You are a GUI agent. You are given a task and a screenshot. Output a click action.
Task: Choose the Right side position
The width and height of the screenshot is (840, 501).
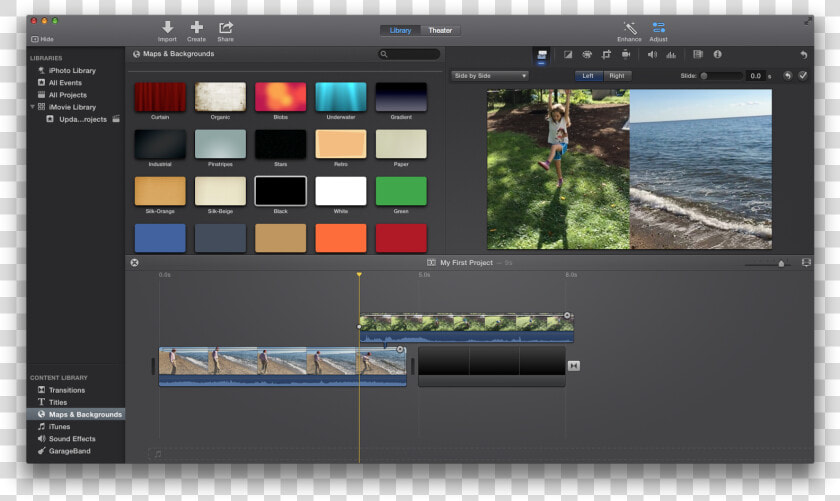[x=617, y=76]
